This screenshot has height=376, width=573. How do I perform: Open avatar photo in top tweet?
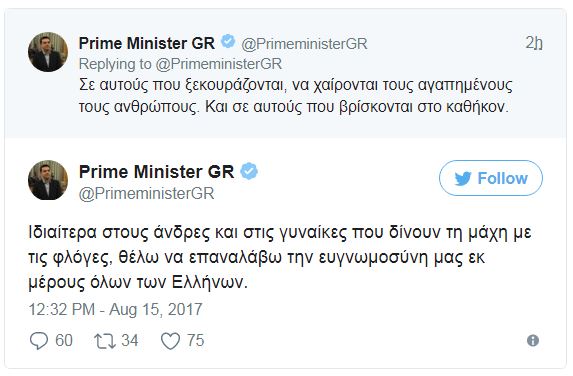(48, 52)
